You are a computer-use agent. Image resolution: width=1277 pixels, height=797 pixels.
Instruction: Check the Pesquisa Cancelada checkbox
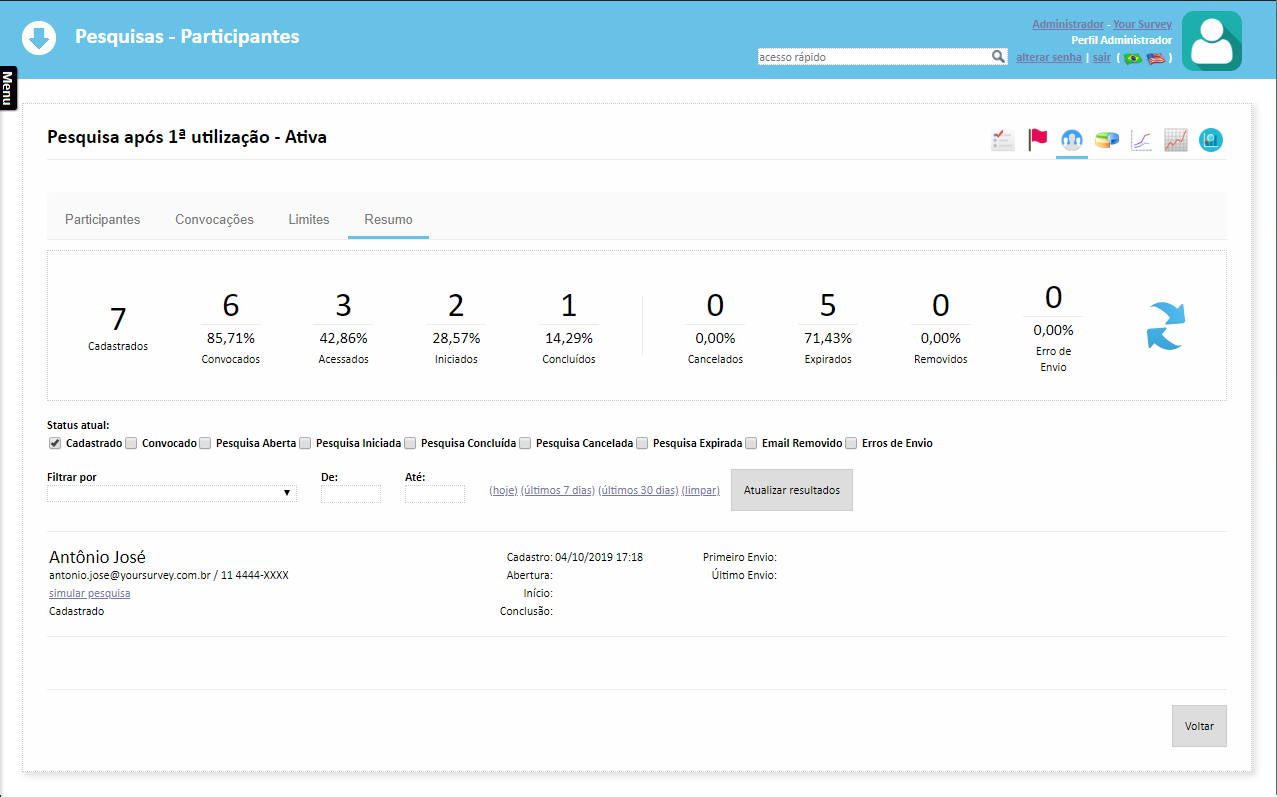tap(525, 443)
